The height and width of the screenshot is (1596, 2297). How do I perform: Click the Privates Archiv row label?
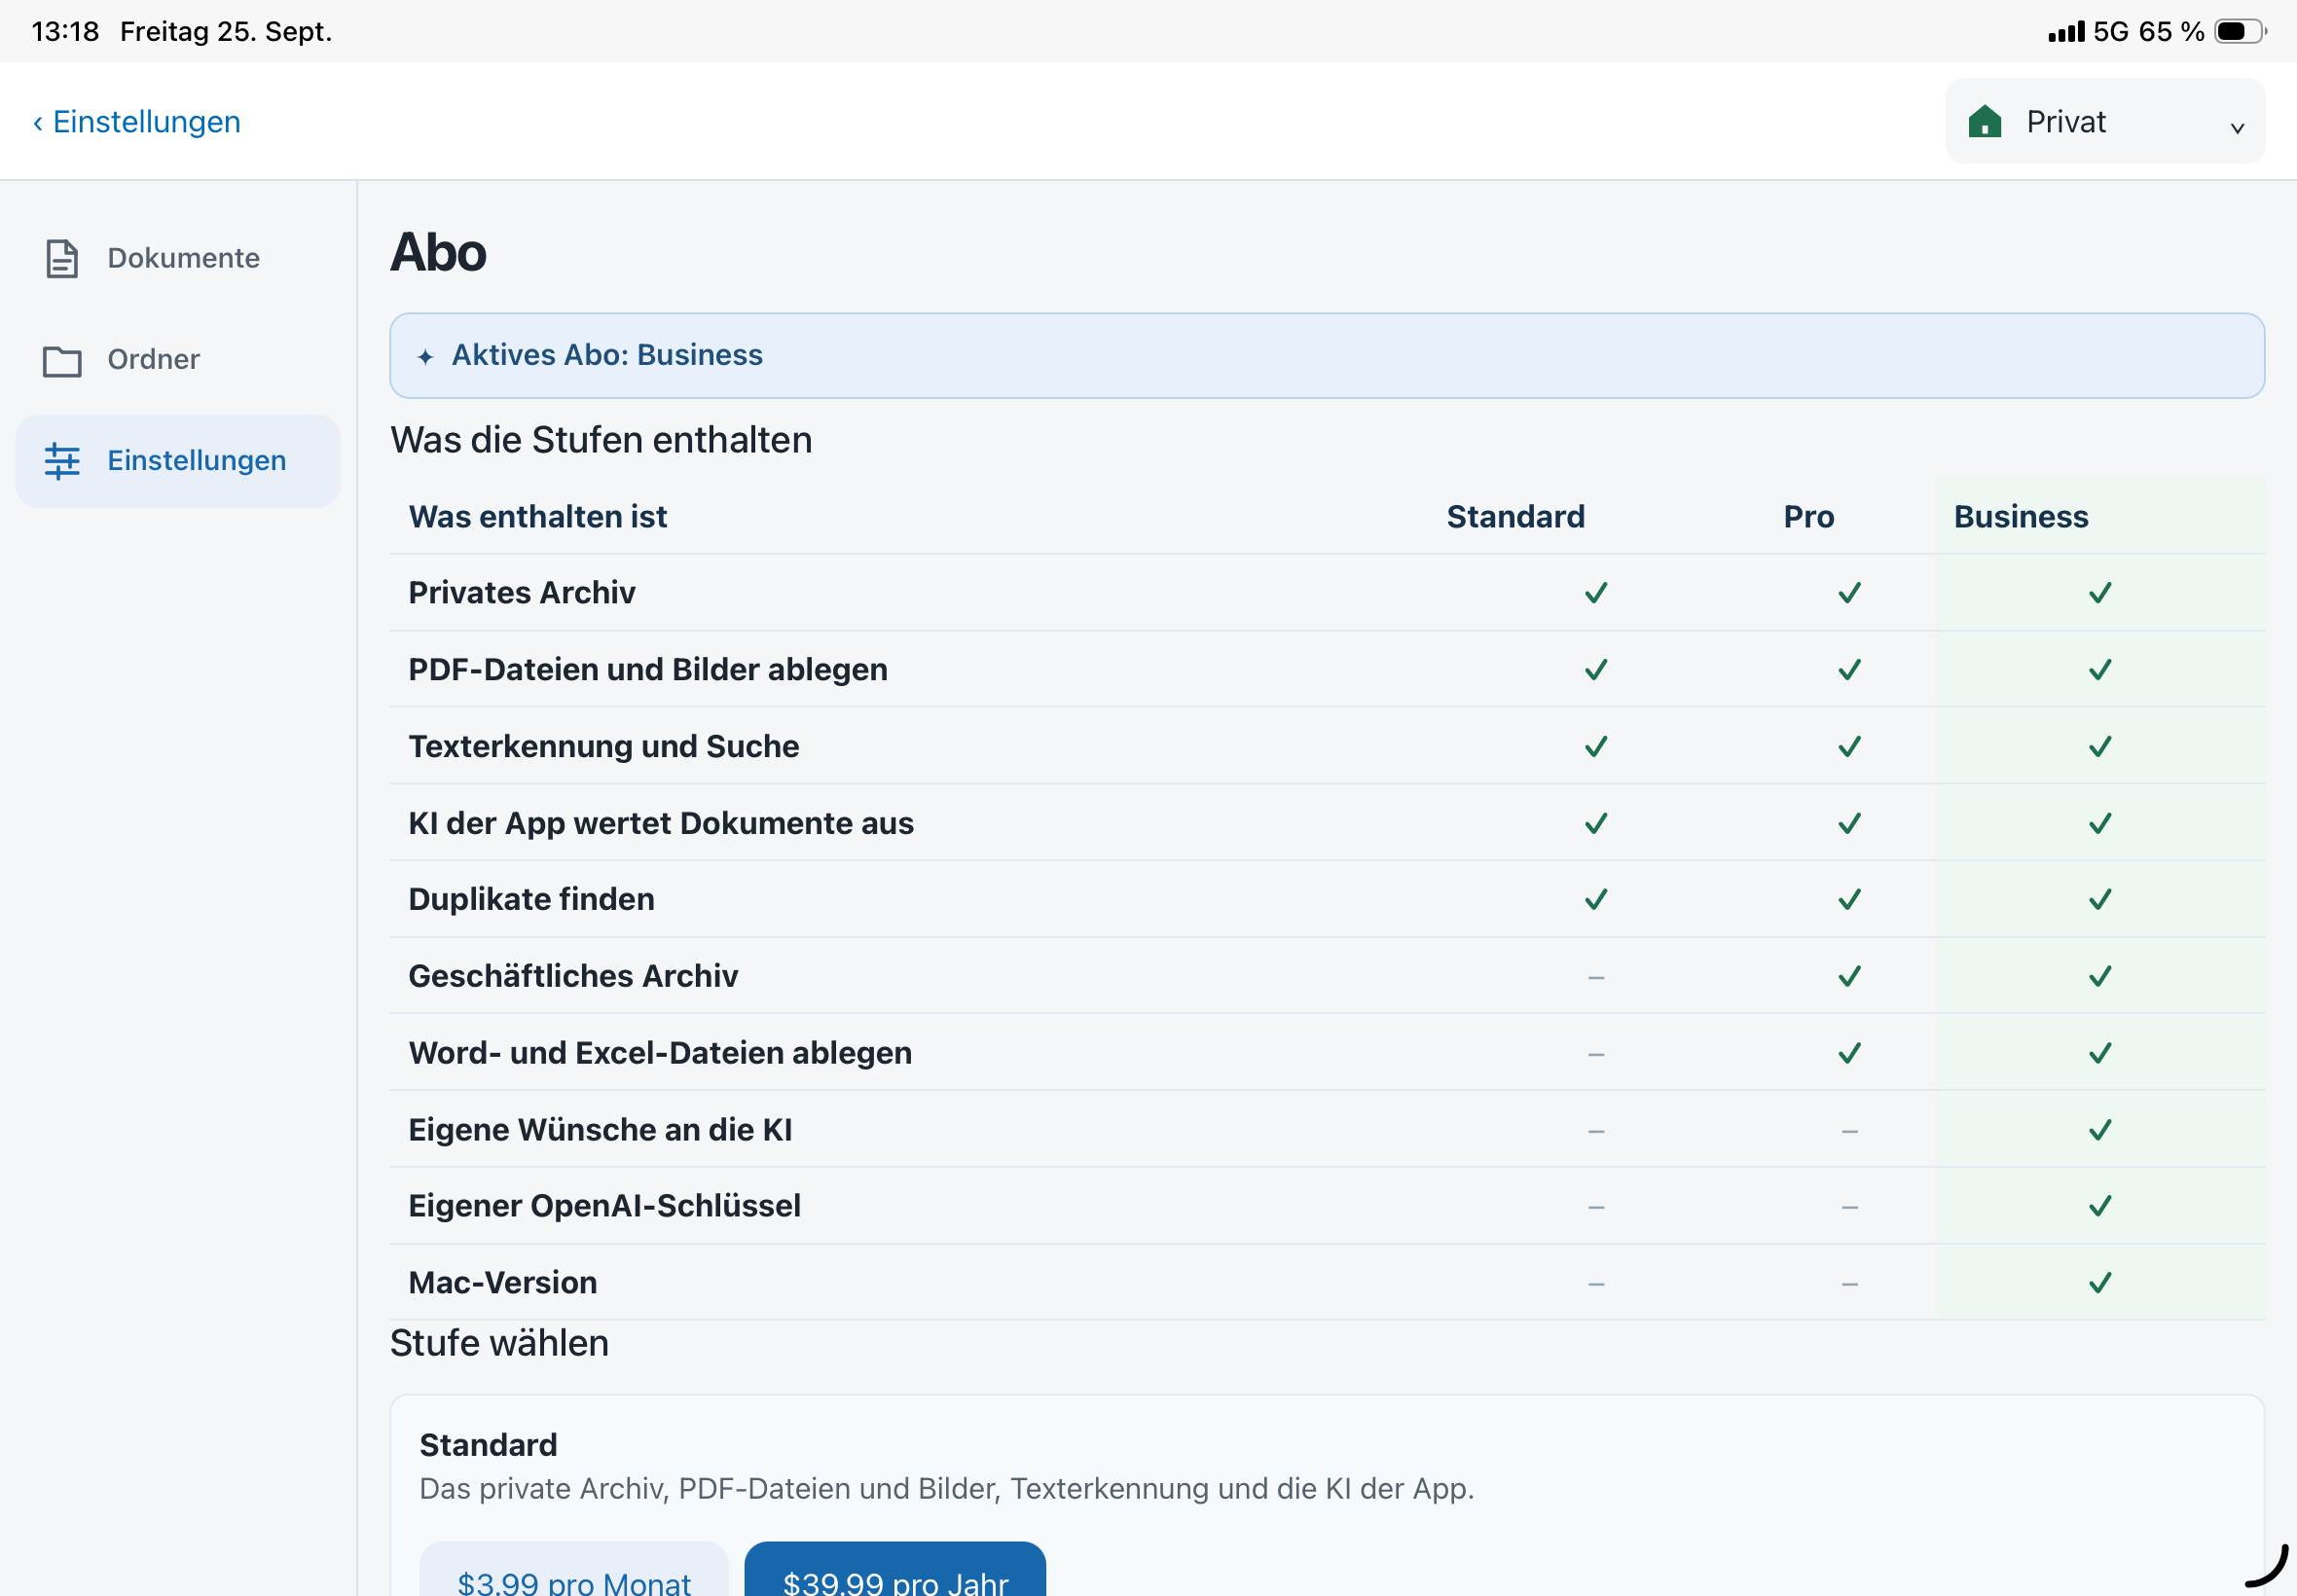pyautogui.click(x=522, y=593)
